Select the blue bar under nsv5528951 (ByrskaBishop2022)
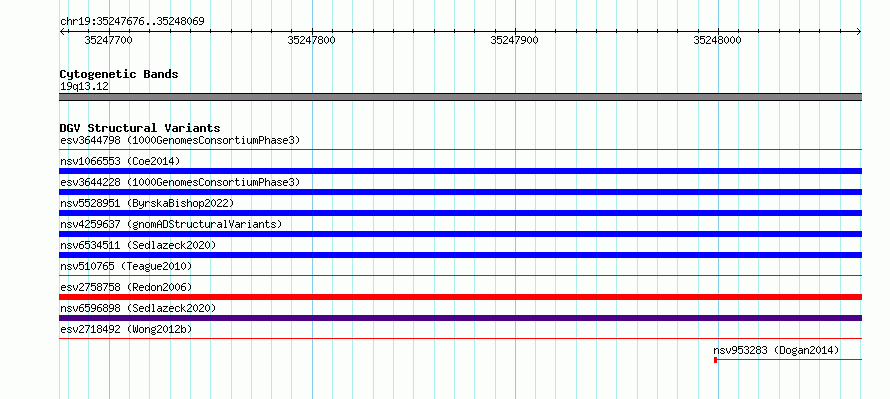 (460, 213)
